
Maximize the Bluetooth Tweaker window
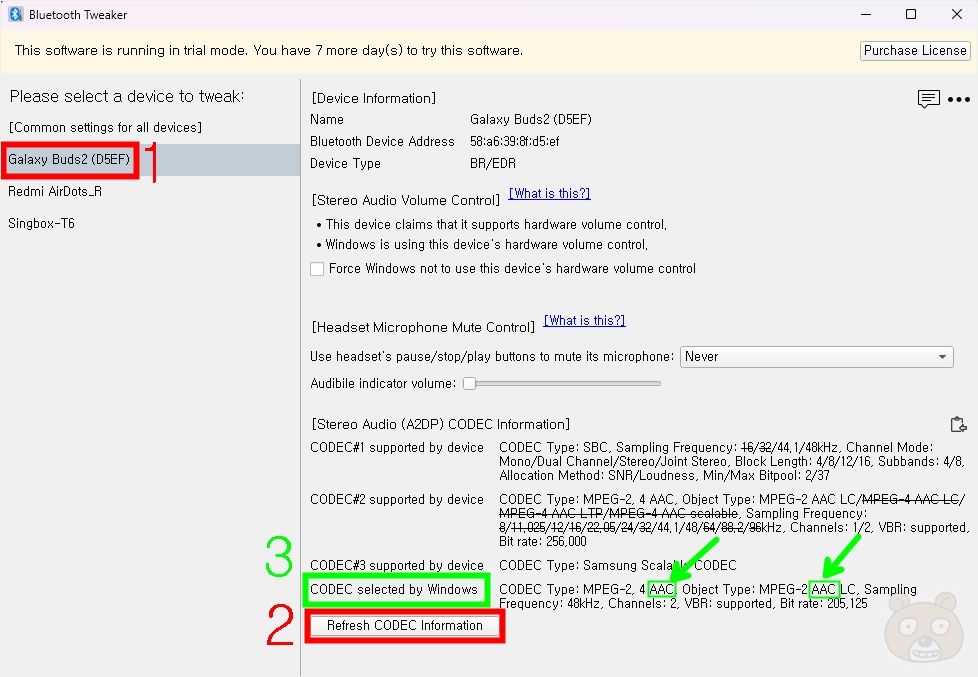(x=911, y=14)
